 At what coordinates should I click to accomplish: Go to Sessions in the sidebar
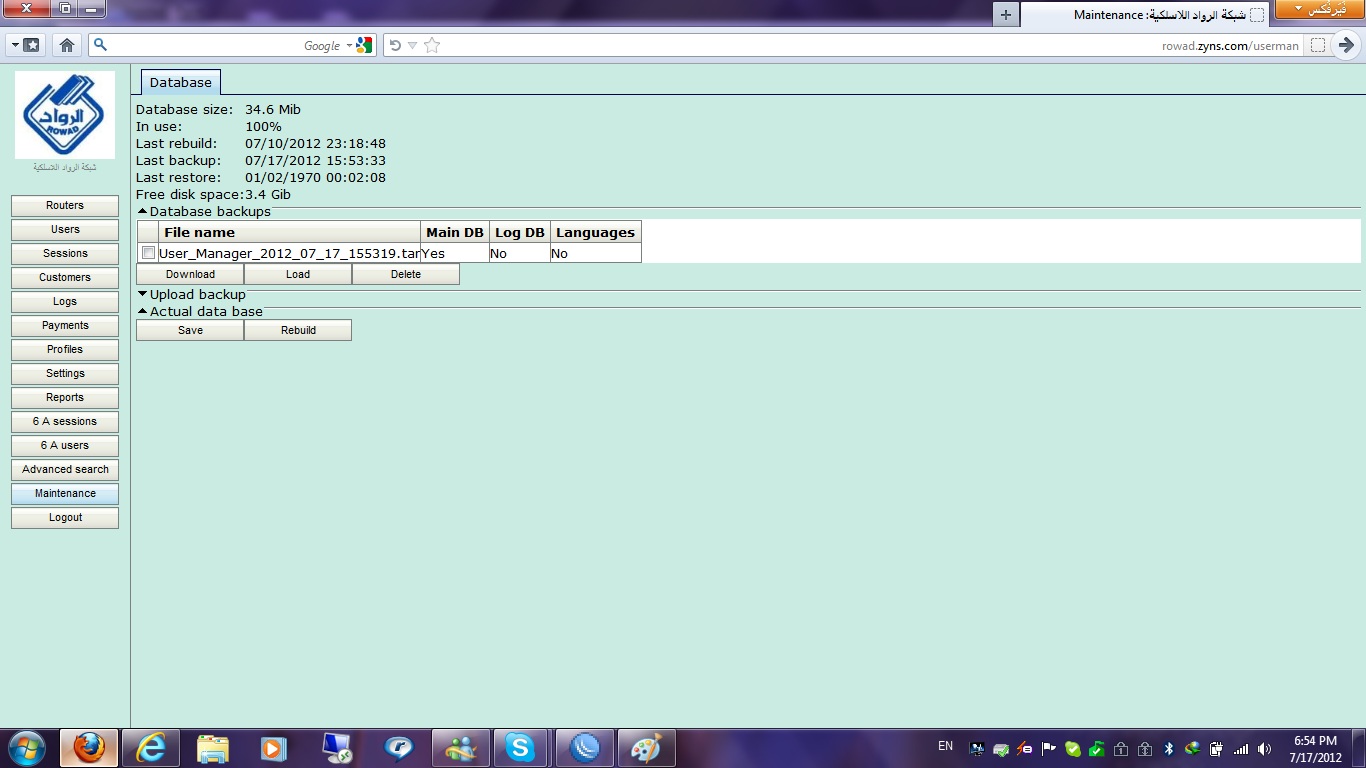tap(65, 254)
